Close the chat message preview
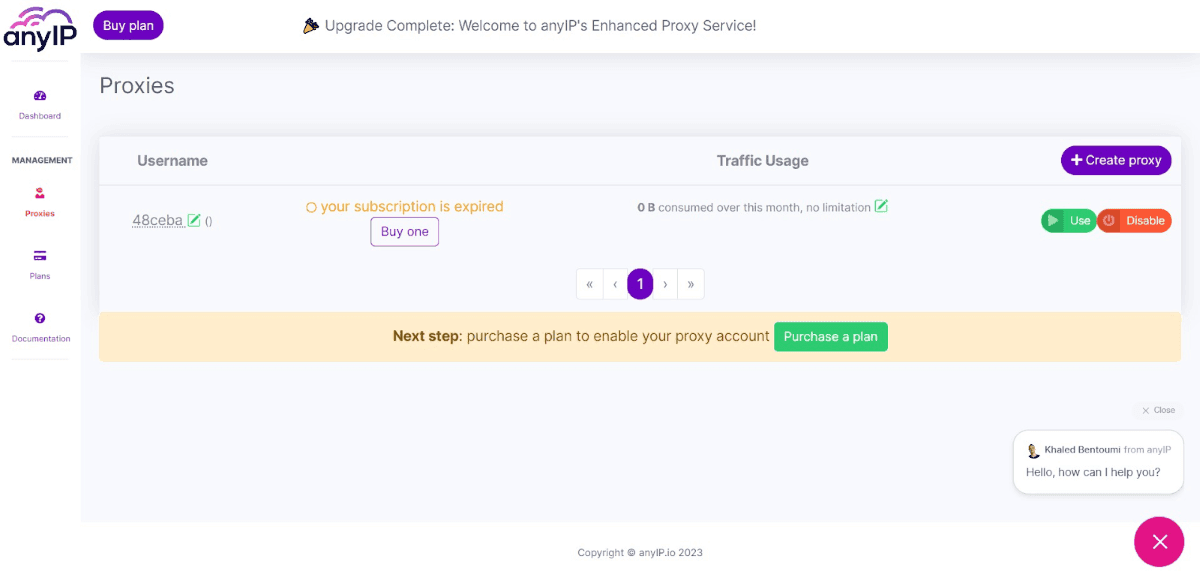The image size is (1200, 575). pos(1159,410)
